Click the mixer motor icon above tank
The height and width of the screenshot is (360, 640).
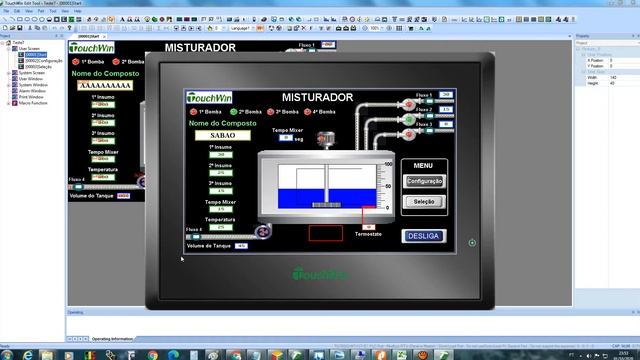click(325, 139)
